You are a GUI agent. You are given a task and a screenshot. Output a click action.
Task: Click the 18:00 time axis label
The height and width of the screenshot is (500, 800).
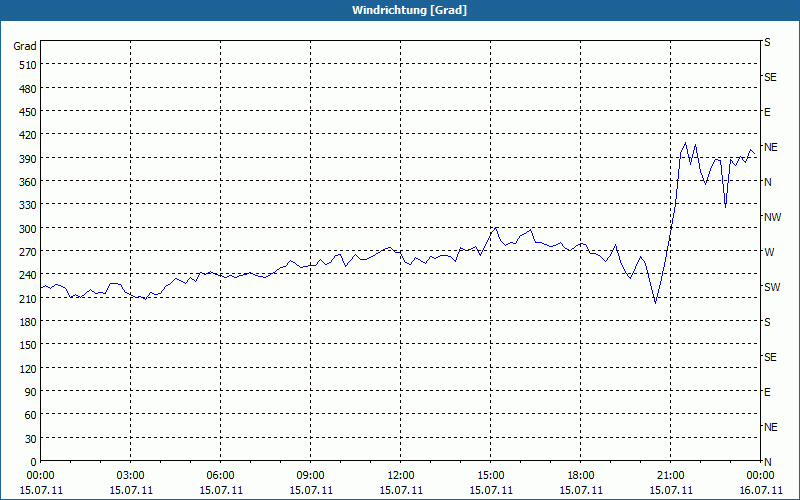tap(581, 476)
